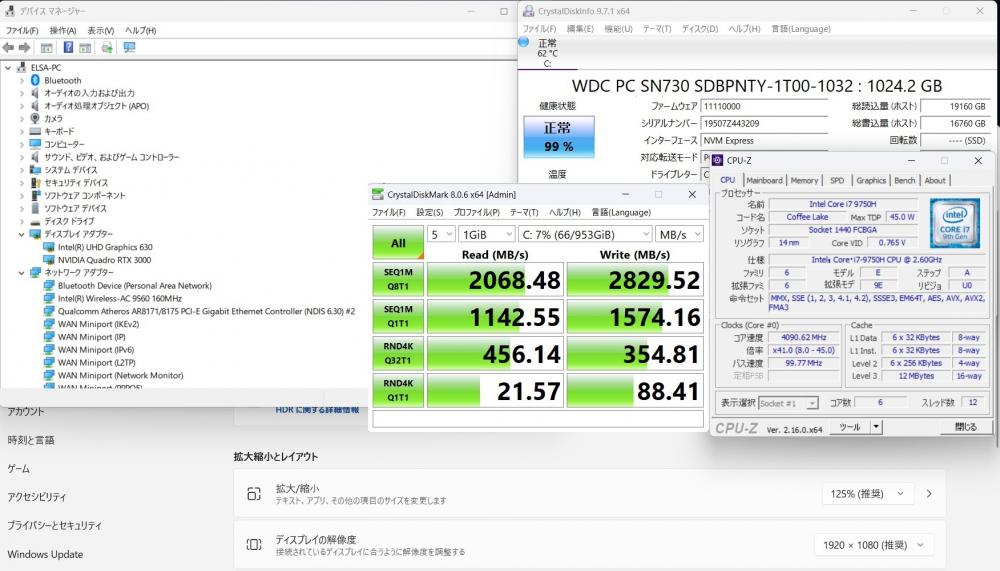Open the 1GiB test size dropdown
Viewport: 1000px width, 571px height.
[x=487, y=235]
